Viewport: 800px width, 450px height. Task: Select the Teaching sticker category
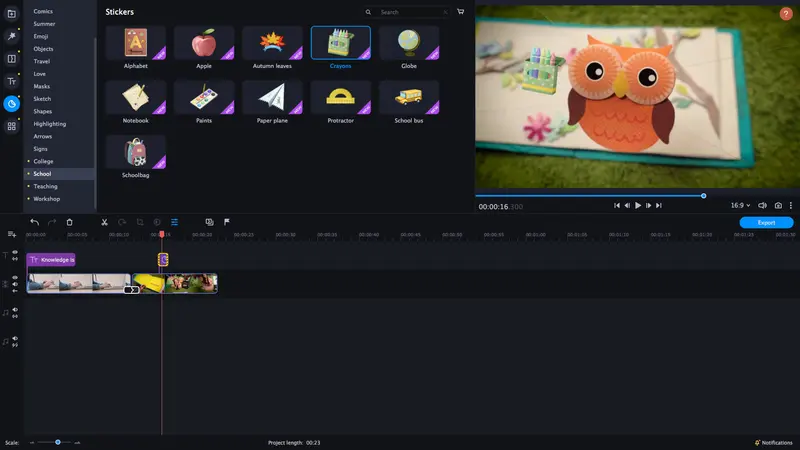[45, 186]
